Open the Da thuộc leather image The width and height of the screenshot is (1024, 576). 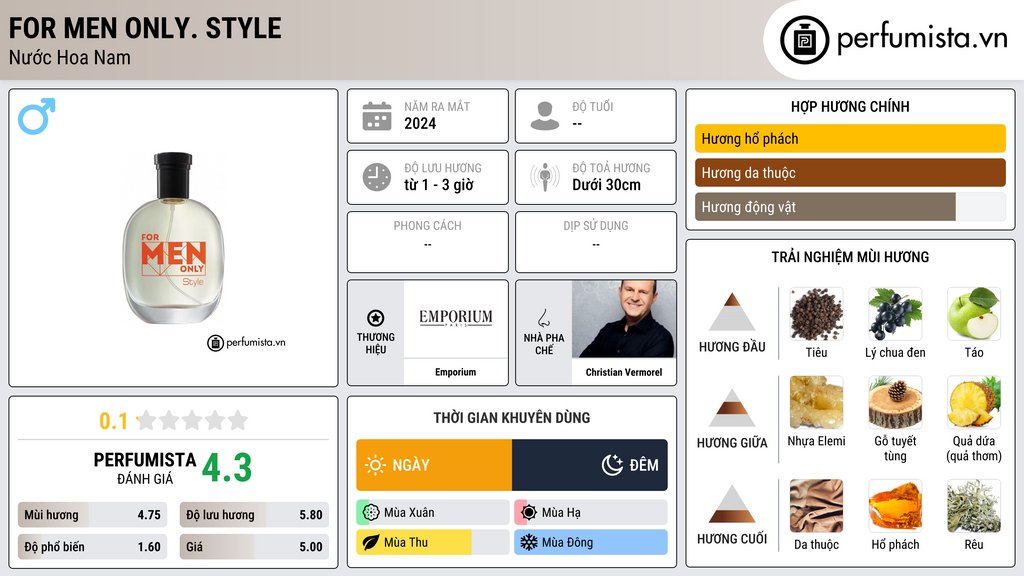coord(816,506)
